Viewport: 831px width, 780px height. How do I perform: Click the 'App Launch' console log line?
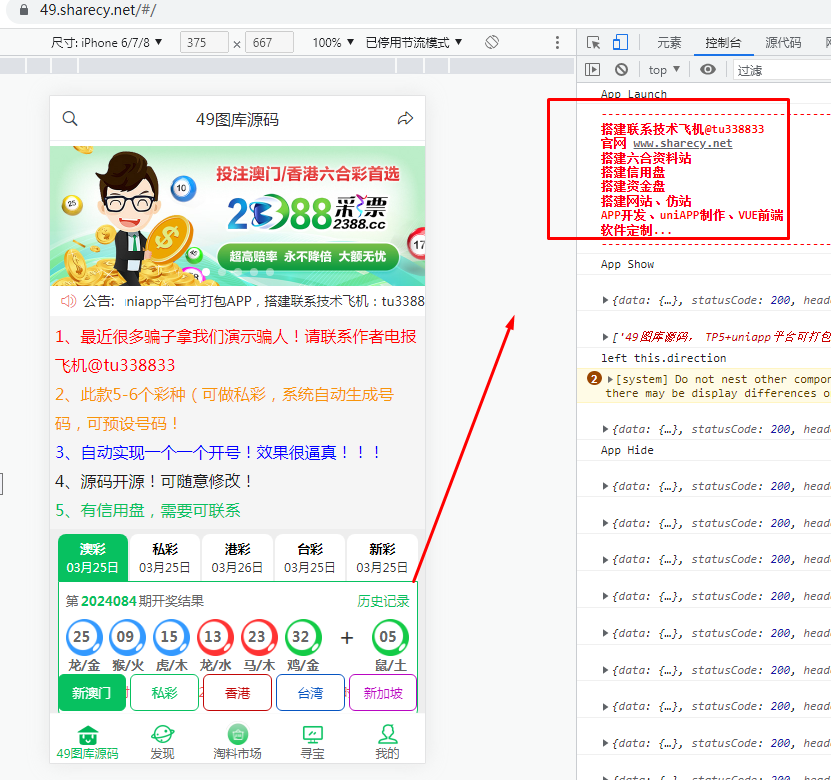(x=634, y=94)
